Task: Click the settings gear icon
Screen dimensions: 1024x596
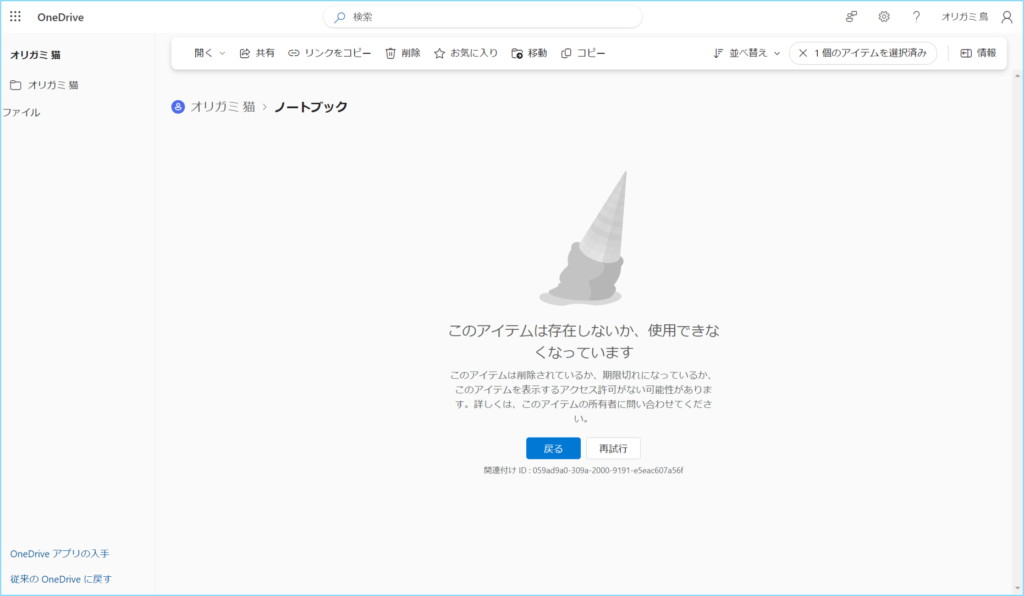Action: [884, 17]
